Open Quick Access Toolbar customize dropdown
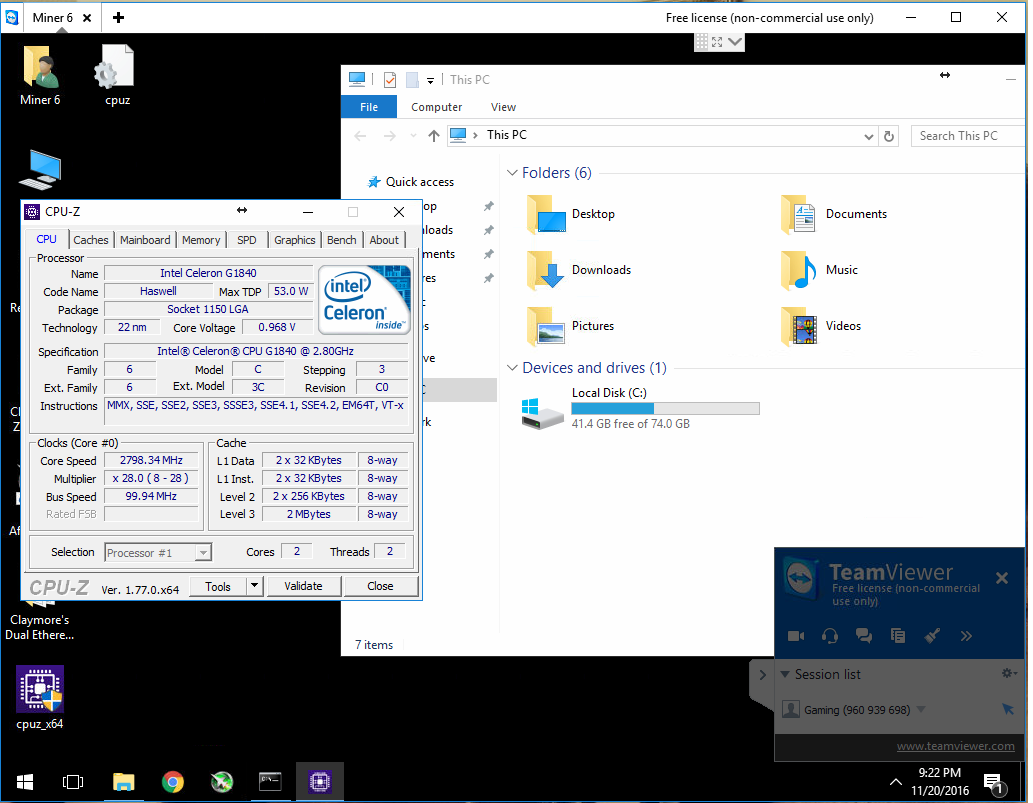The width and height of the screenshot is (1033, 803). tap(430, 80)
